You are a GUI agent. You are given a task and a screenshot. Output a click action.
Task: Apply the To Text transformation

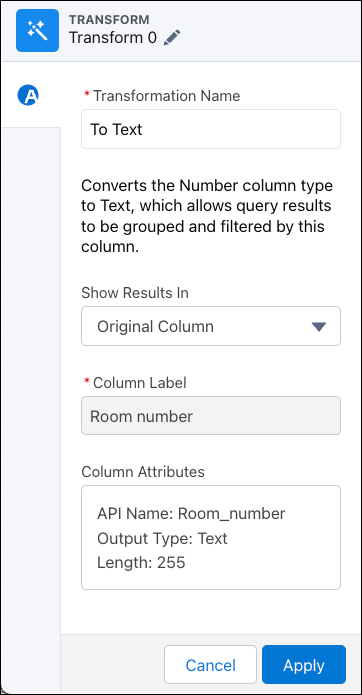pos(304,664)
